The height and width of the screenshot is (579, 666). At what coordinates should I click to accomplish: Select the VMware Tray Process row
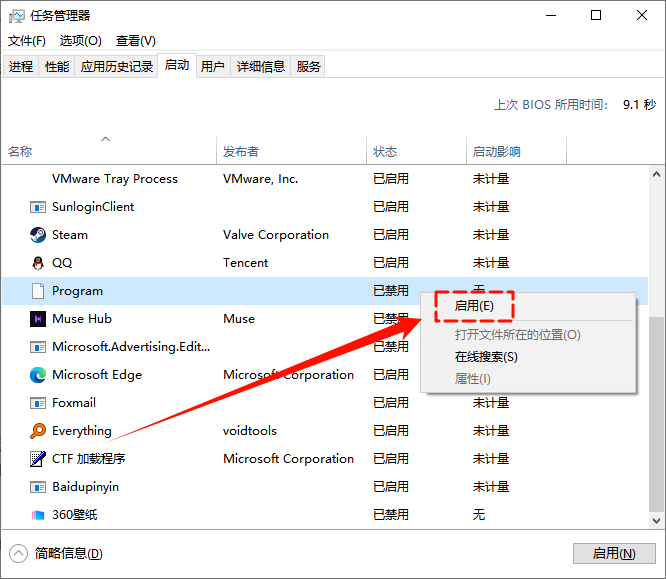click(x=325, y=179)
